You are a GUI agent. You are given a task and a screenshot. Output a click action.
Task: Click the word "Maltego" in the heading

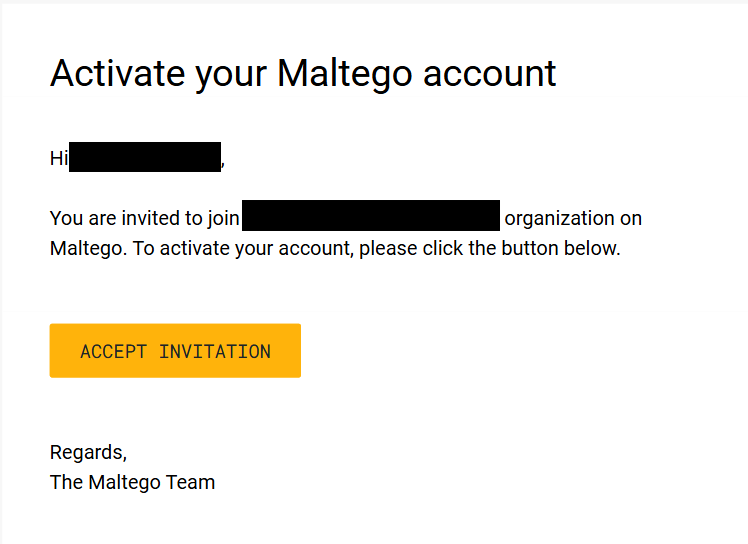[x=344, y=74]
